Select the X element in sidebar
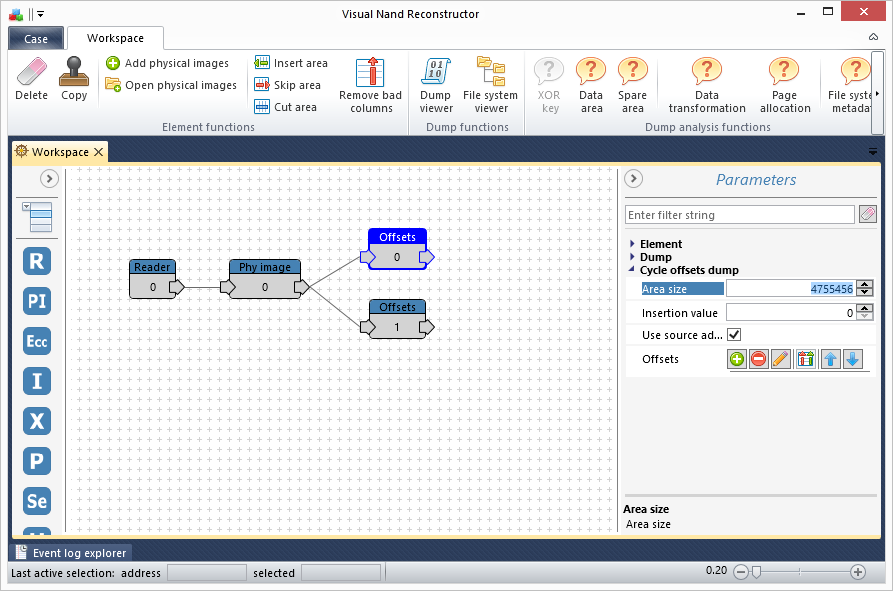 pos(37,421)
